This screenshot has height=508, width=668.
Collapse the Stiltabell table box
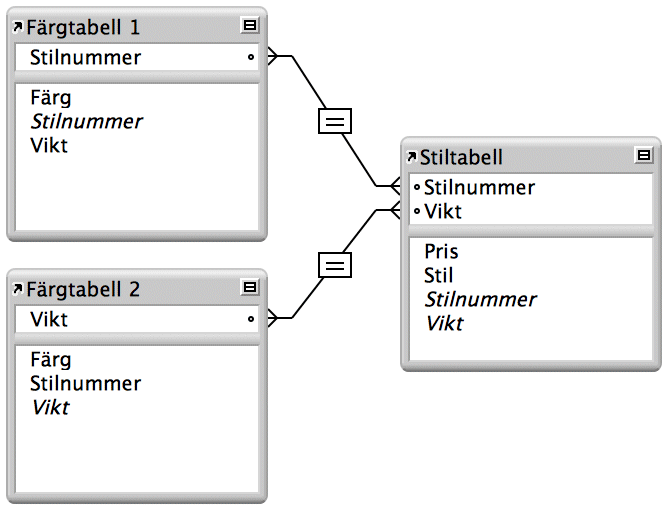(644, 155)
